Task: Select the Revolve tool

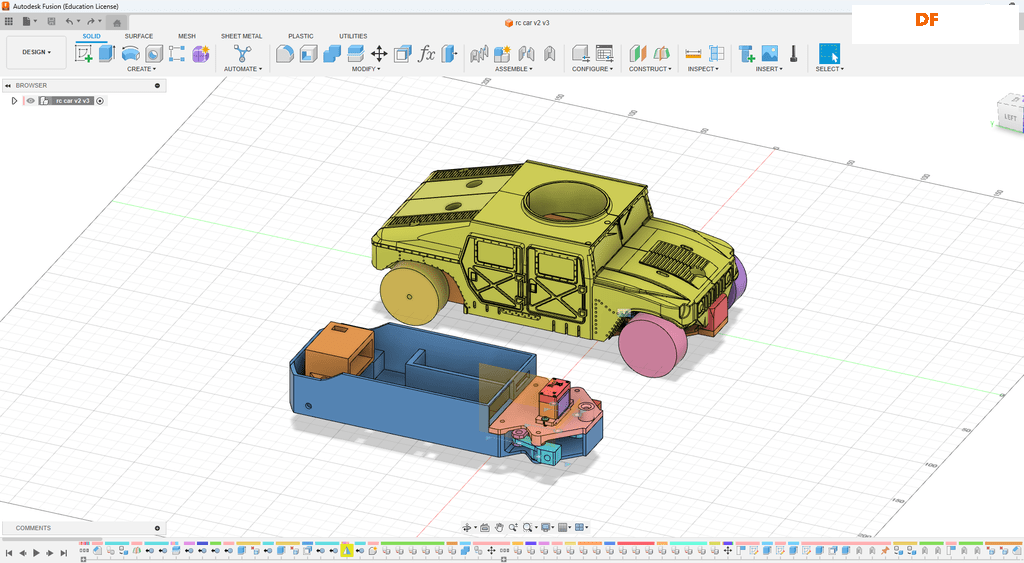Action: pyautogui.click(x=131, y=54)
